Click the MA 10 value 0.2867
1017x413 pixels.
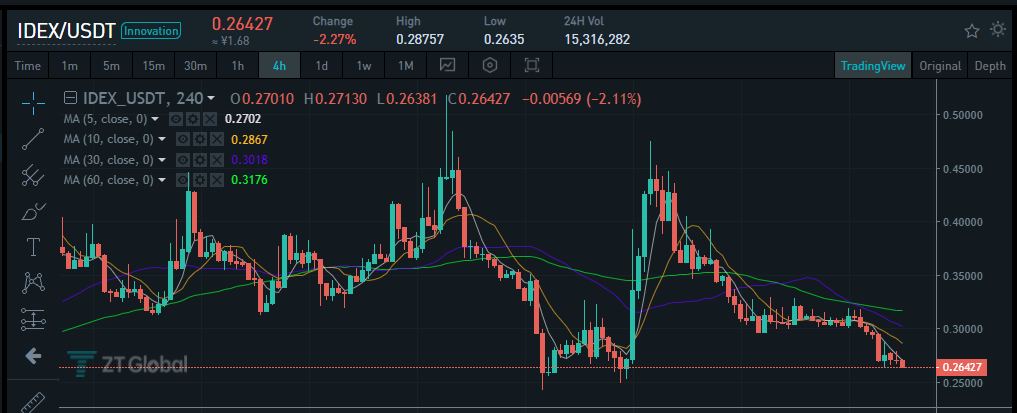coord(249,139)
